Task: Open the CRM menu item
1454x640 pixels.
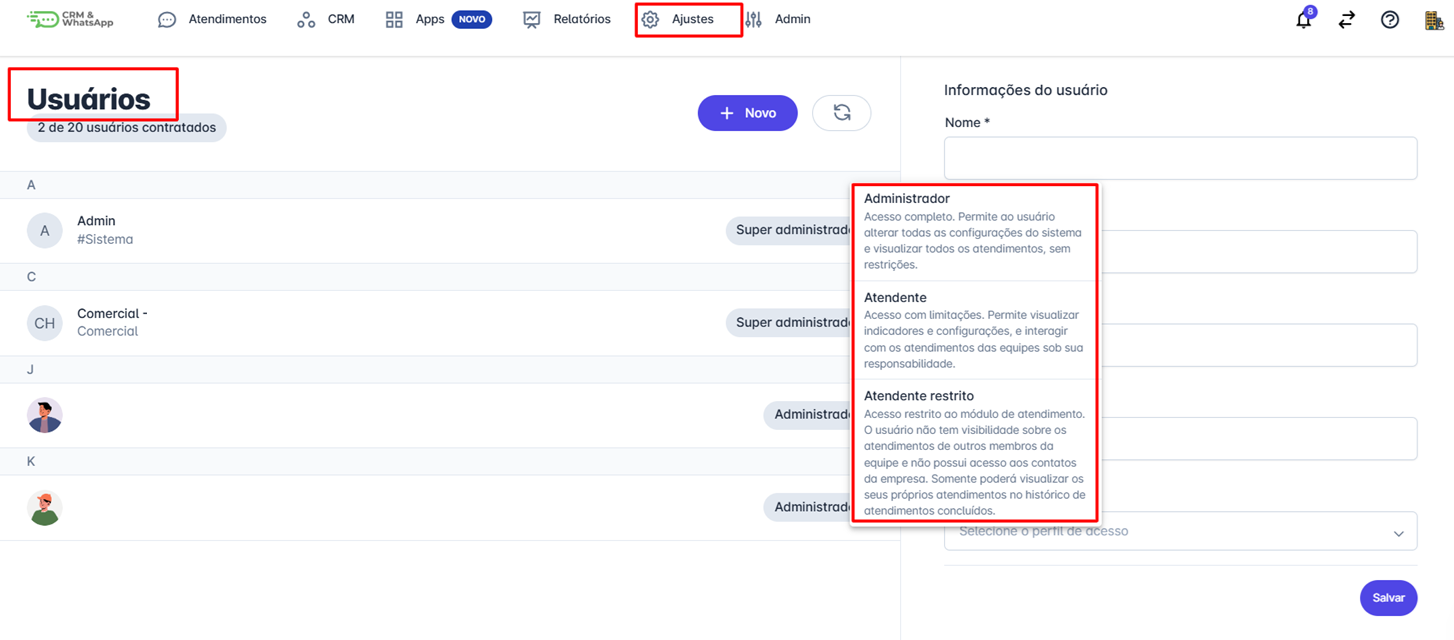Action: click(326, 19)
